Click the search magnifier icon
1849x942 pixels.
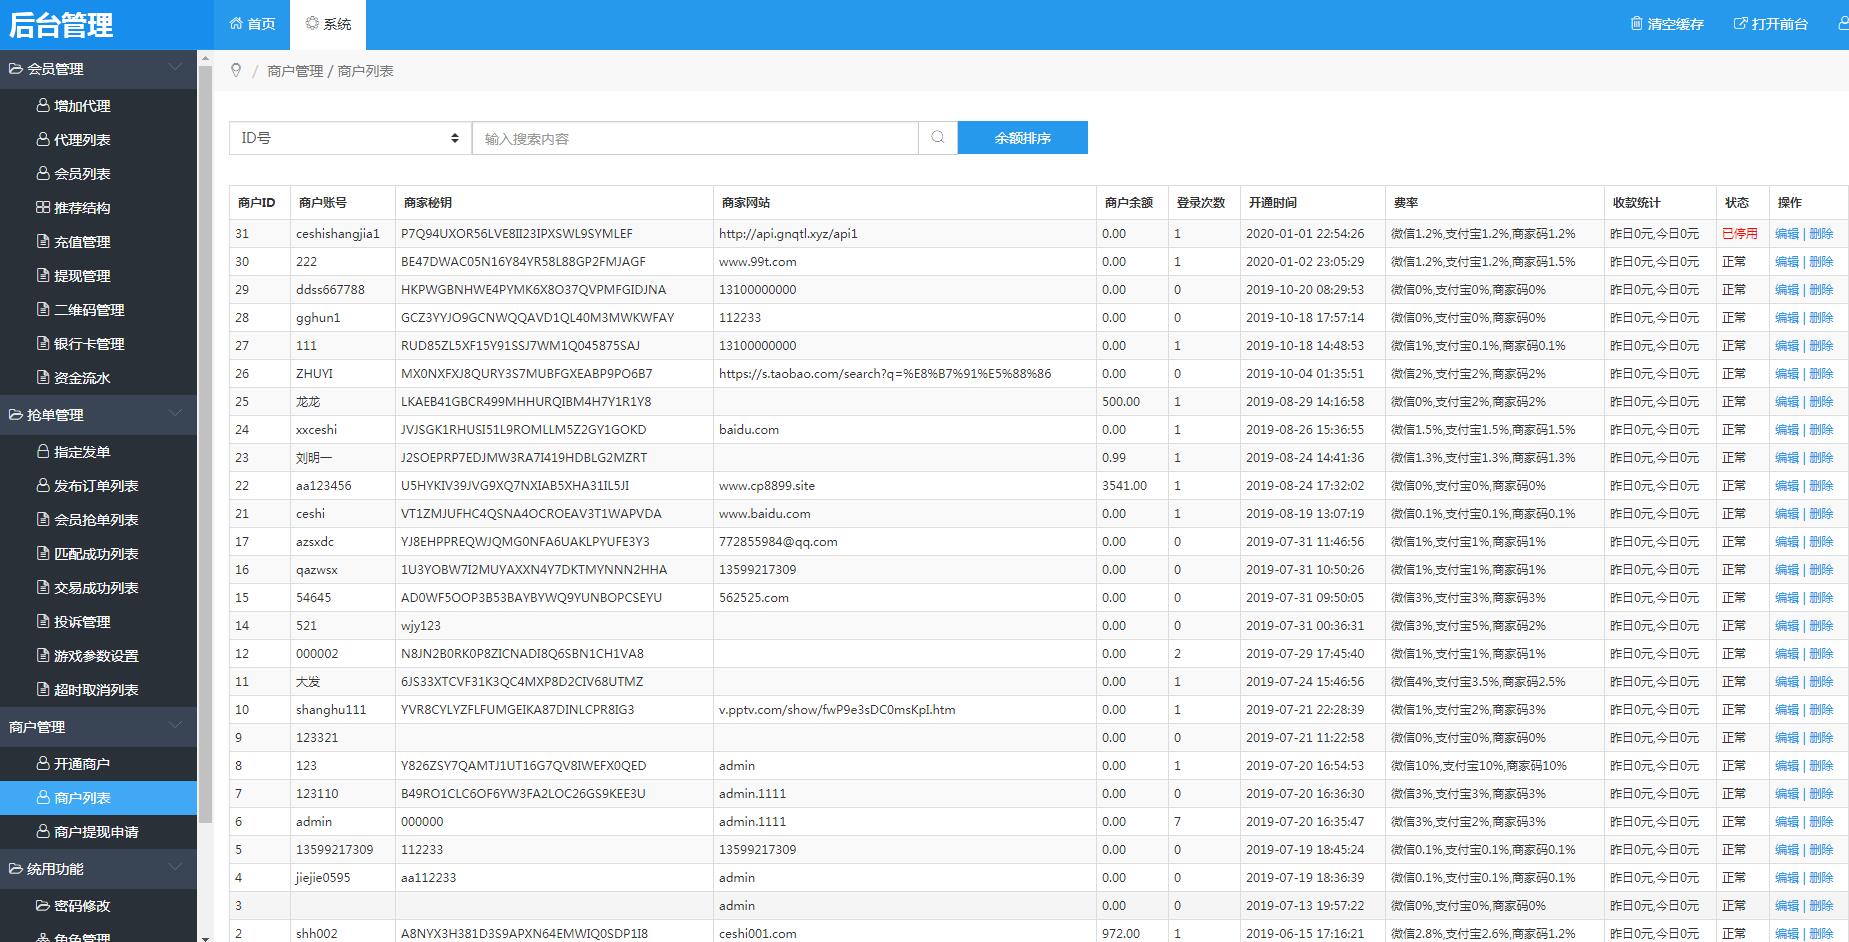[x=937, y=138]
